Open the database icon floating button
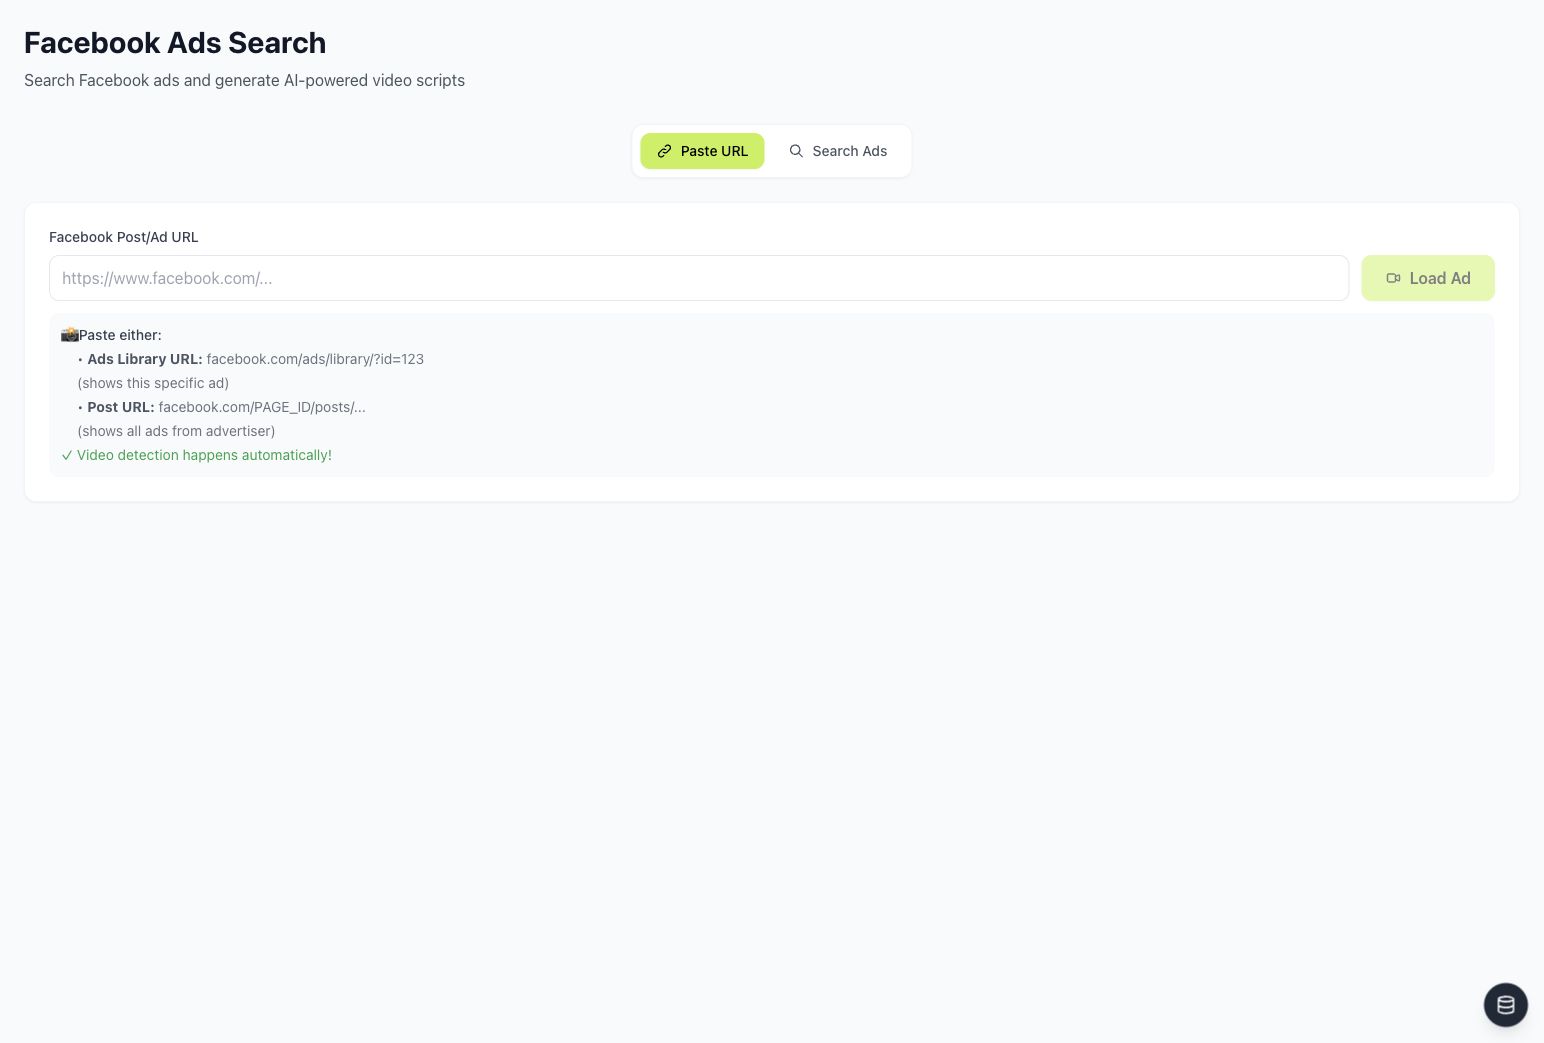The image size is (1544, 1043). [1505, 1005]
